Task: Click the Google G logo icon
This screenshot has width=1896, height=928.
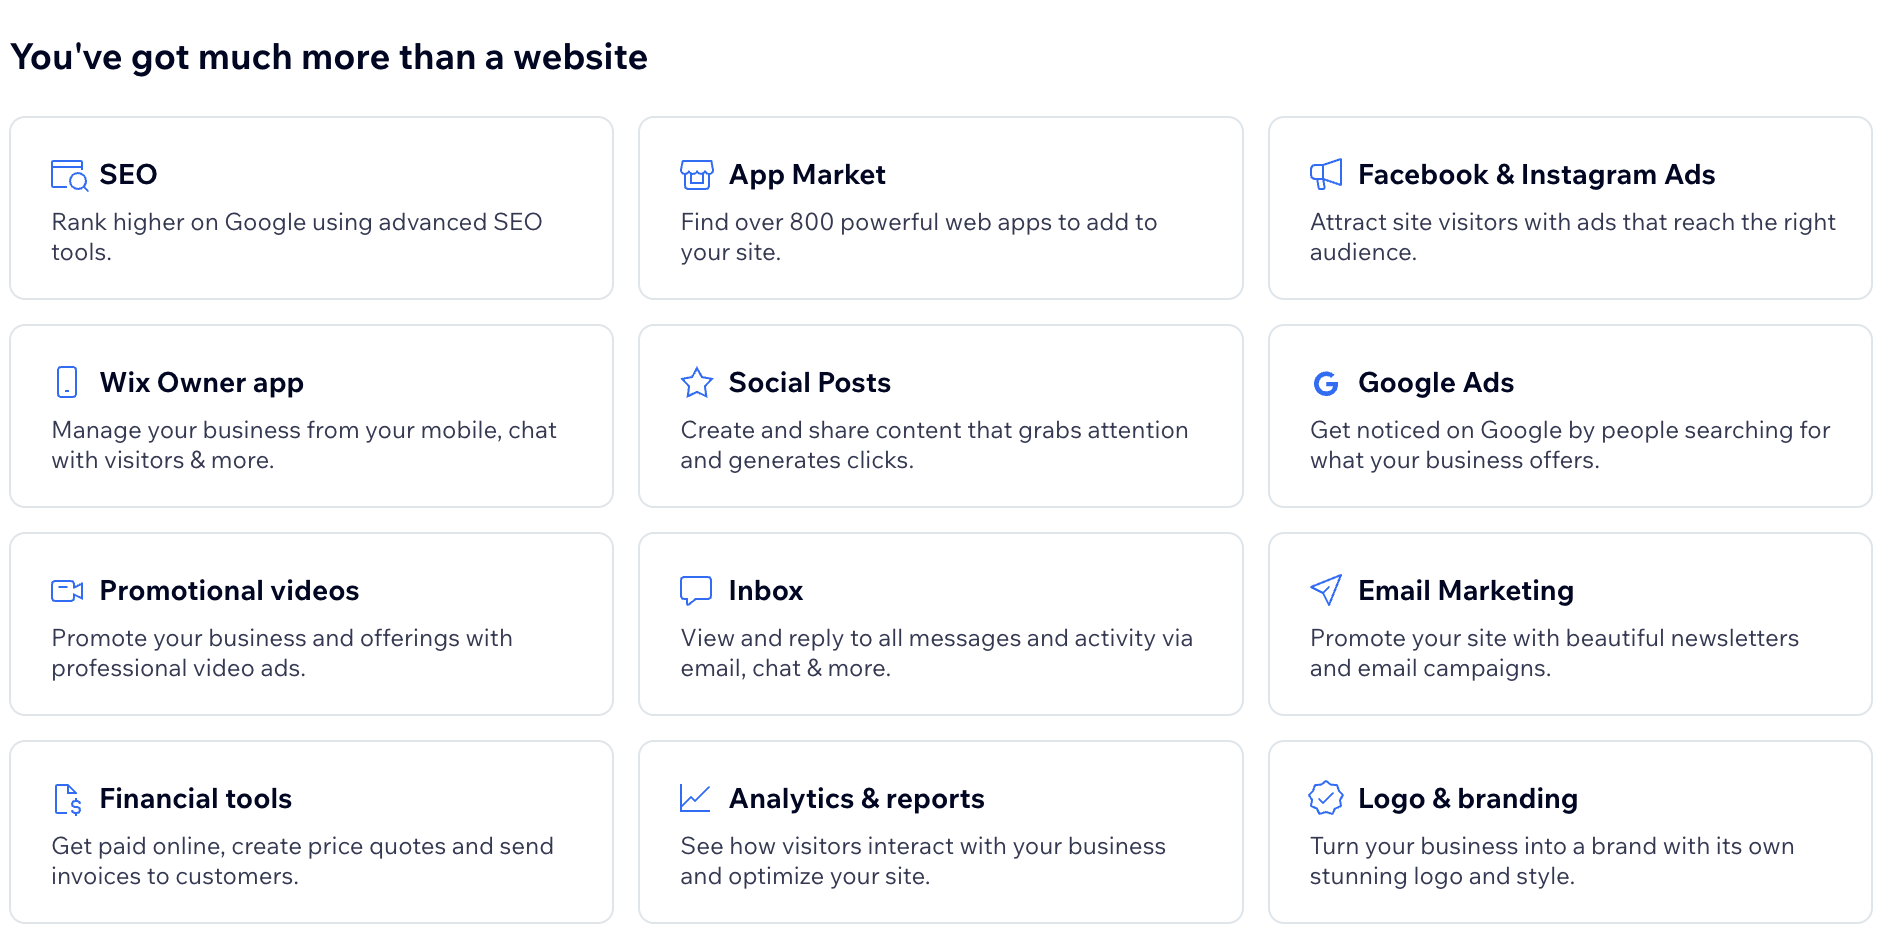Action: [1326, 383]
